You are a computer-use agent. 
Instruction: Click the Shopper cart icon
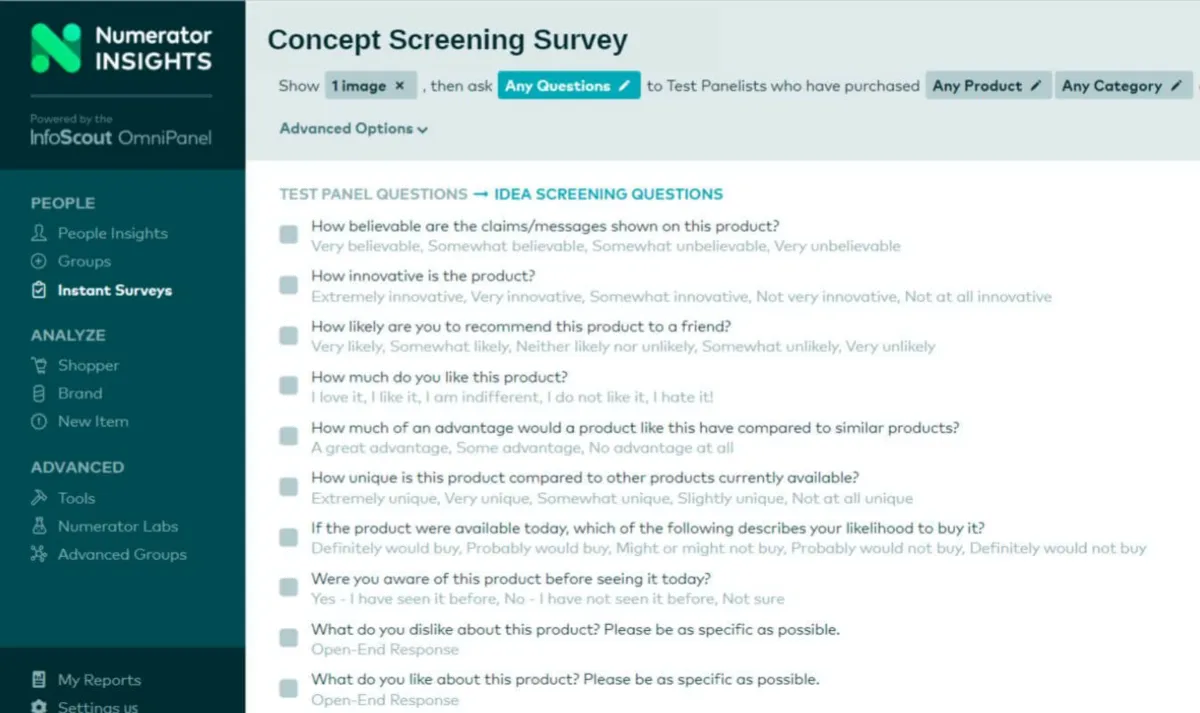tap(39, 365)
